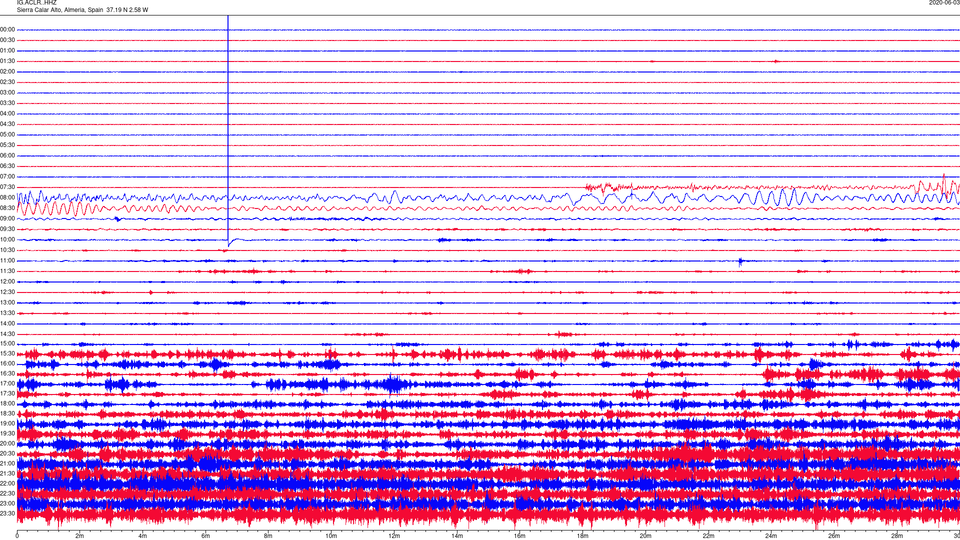
Task: Select the 08:30 trace time label
Action: click(7, 208)
